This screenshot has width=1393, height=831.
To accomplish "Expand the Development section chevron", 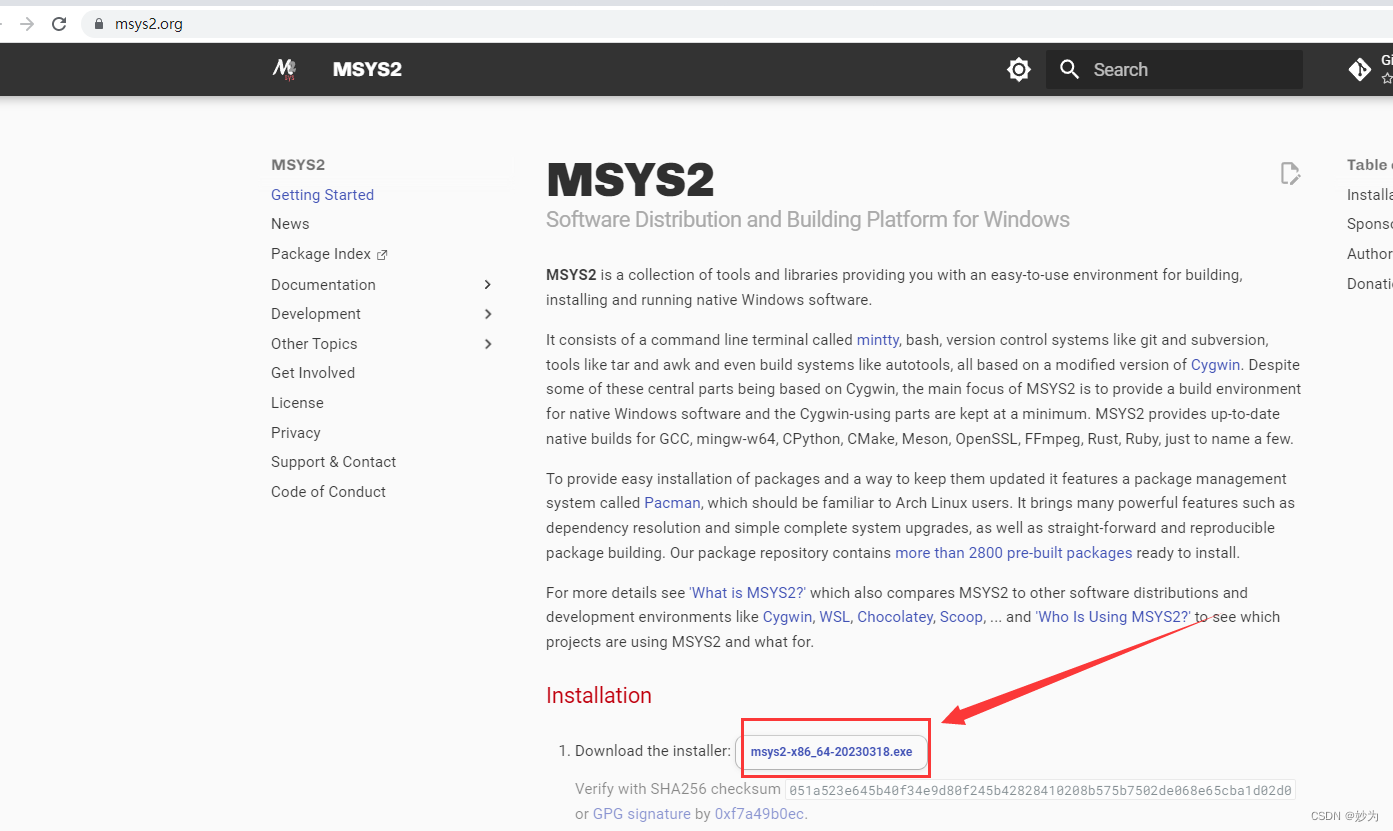I will [x=488, y=314].
